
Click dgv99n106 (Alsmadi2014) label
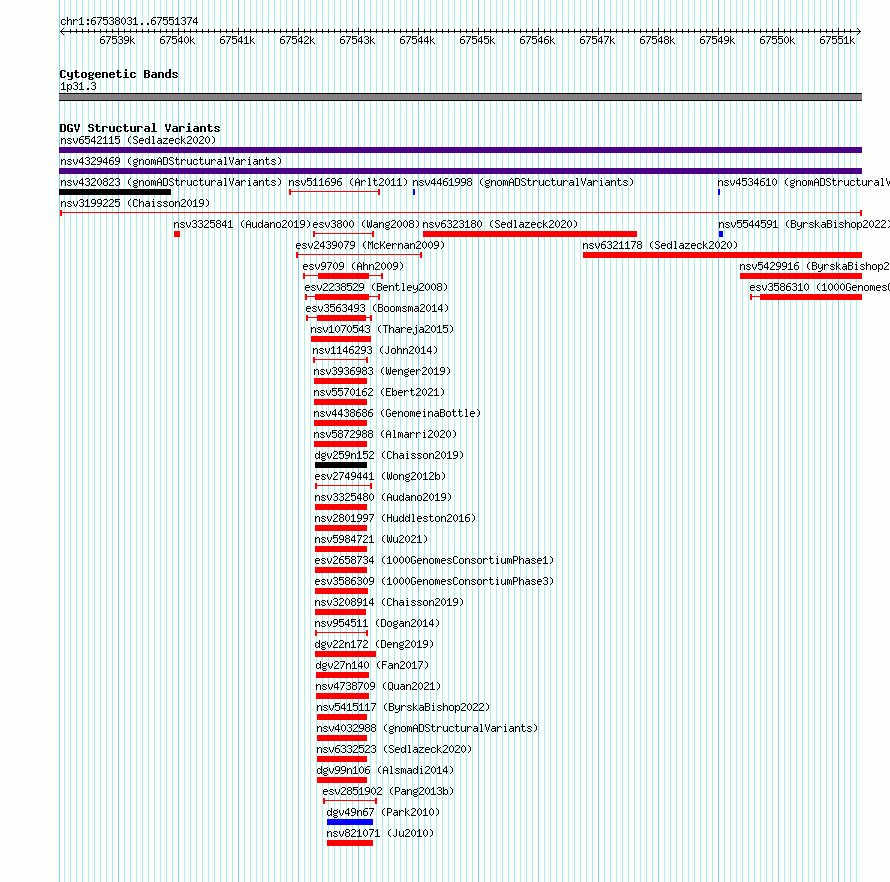point(385,770)
